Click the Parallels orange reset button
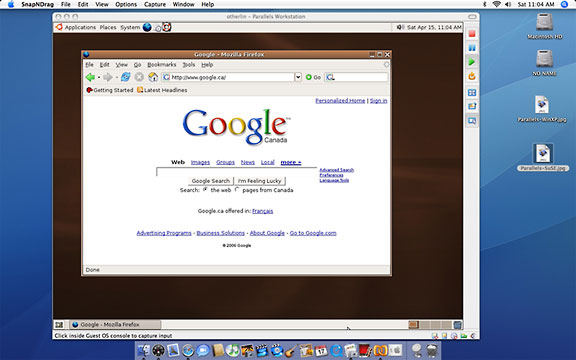 click(x=472, y=76)
